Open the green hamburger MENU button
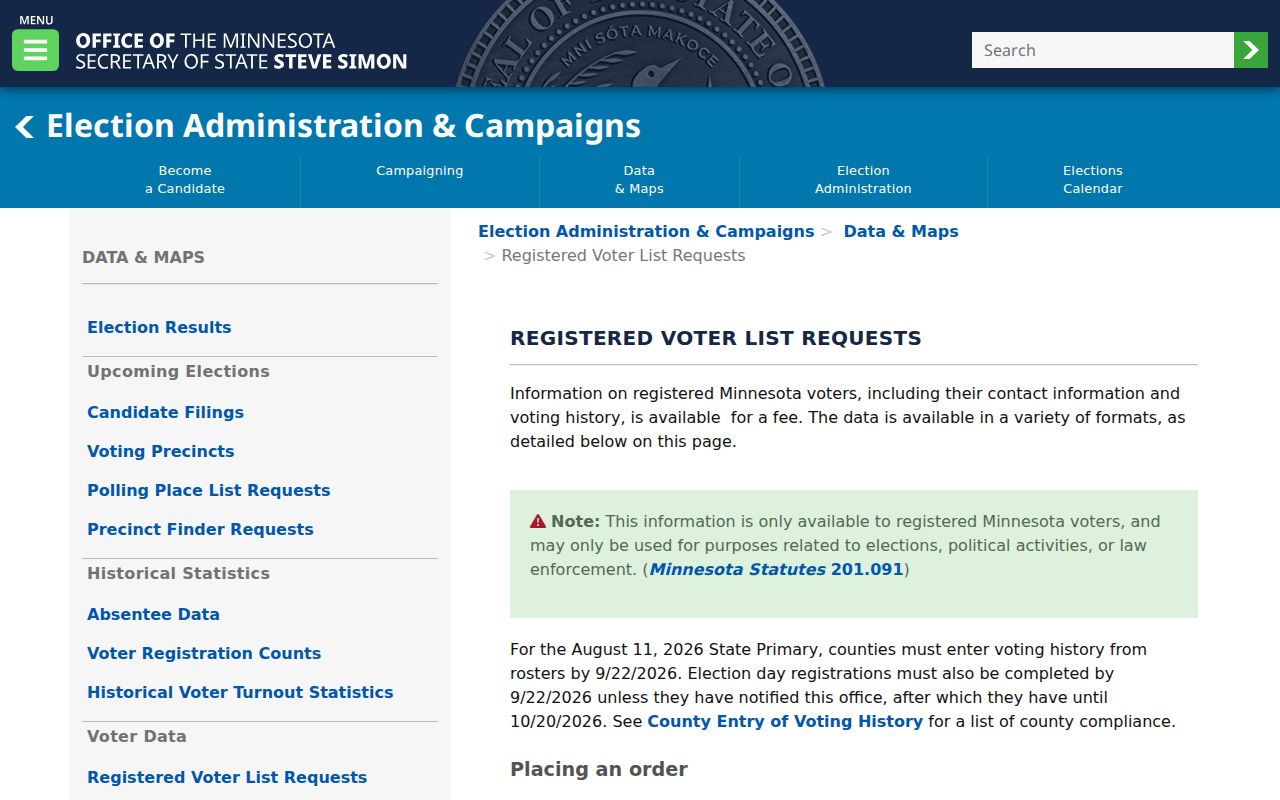Viewport: 1280px width, 800px height. coord(35,50)
